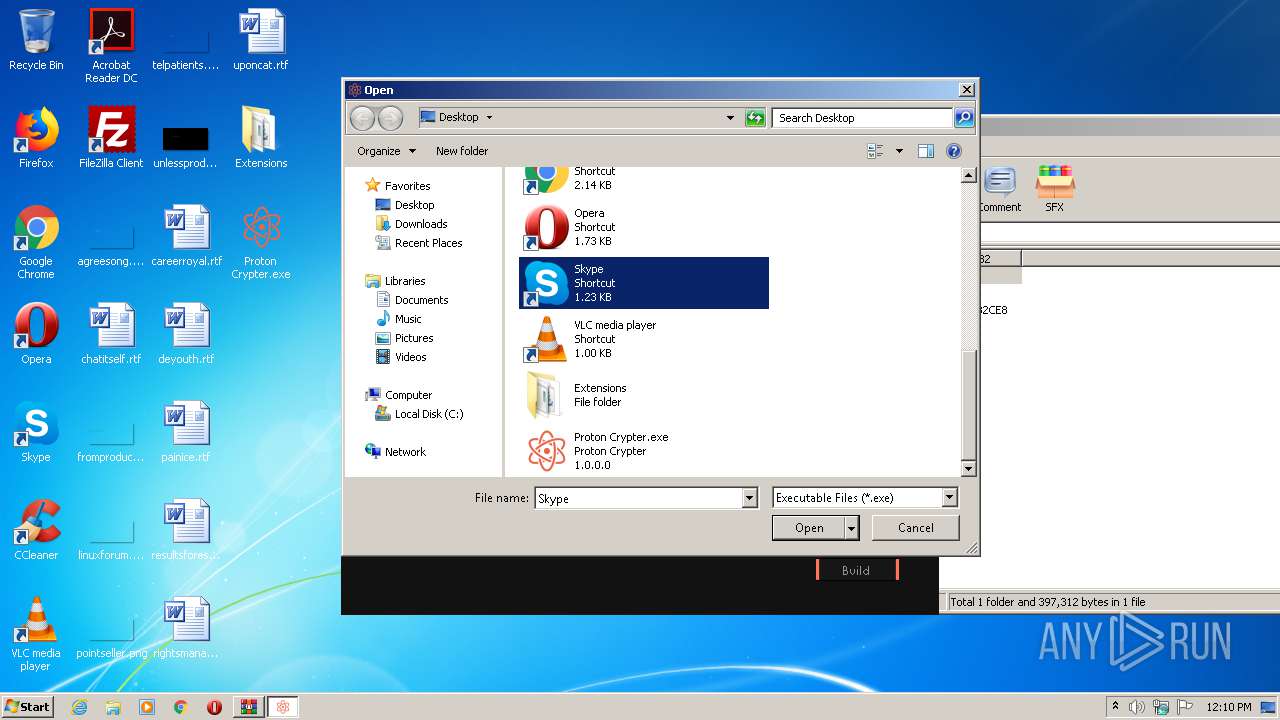Click the back navigation arrow in Open dialog
Viewport: 1280px width, 720px height.
point(362,118)
